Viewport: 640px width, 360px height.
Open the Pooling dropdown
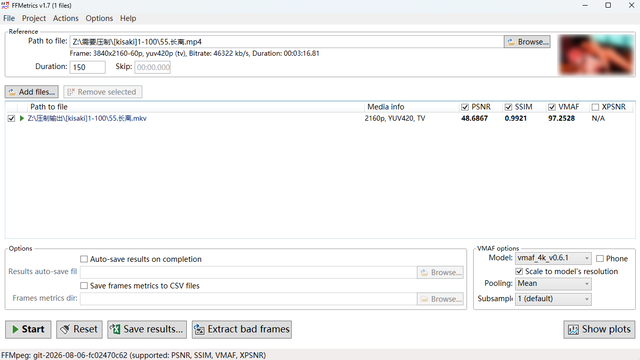tap(553, 284)
